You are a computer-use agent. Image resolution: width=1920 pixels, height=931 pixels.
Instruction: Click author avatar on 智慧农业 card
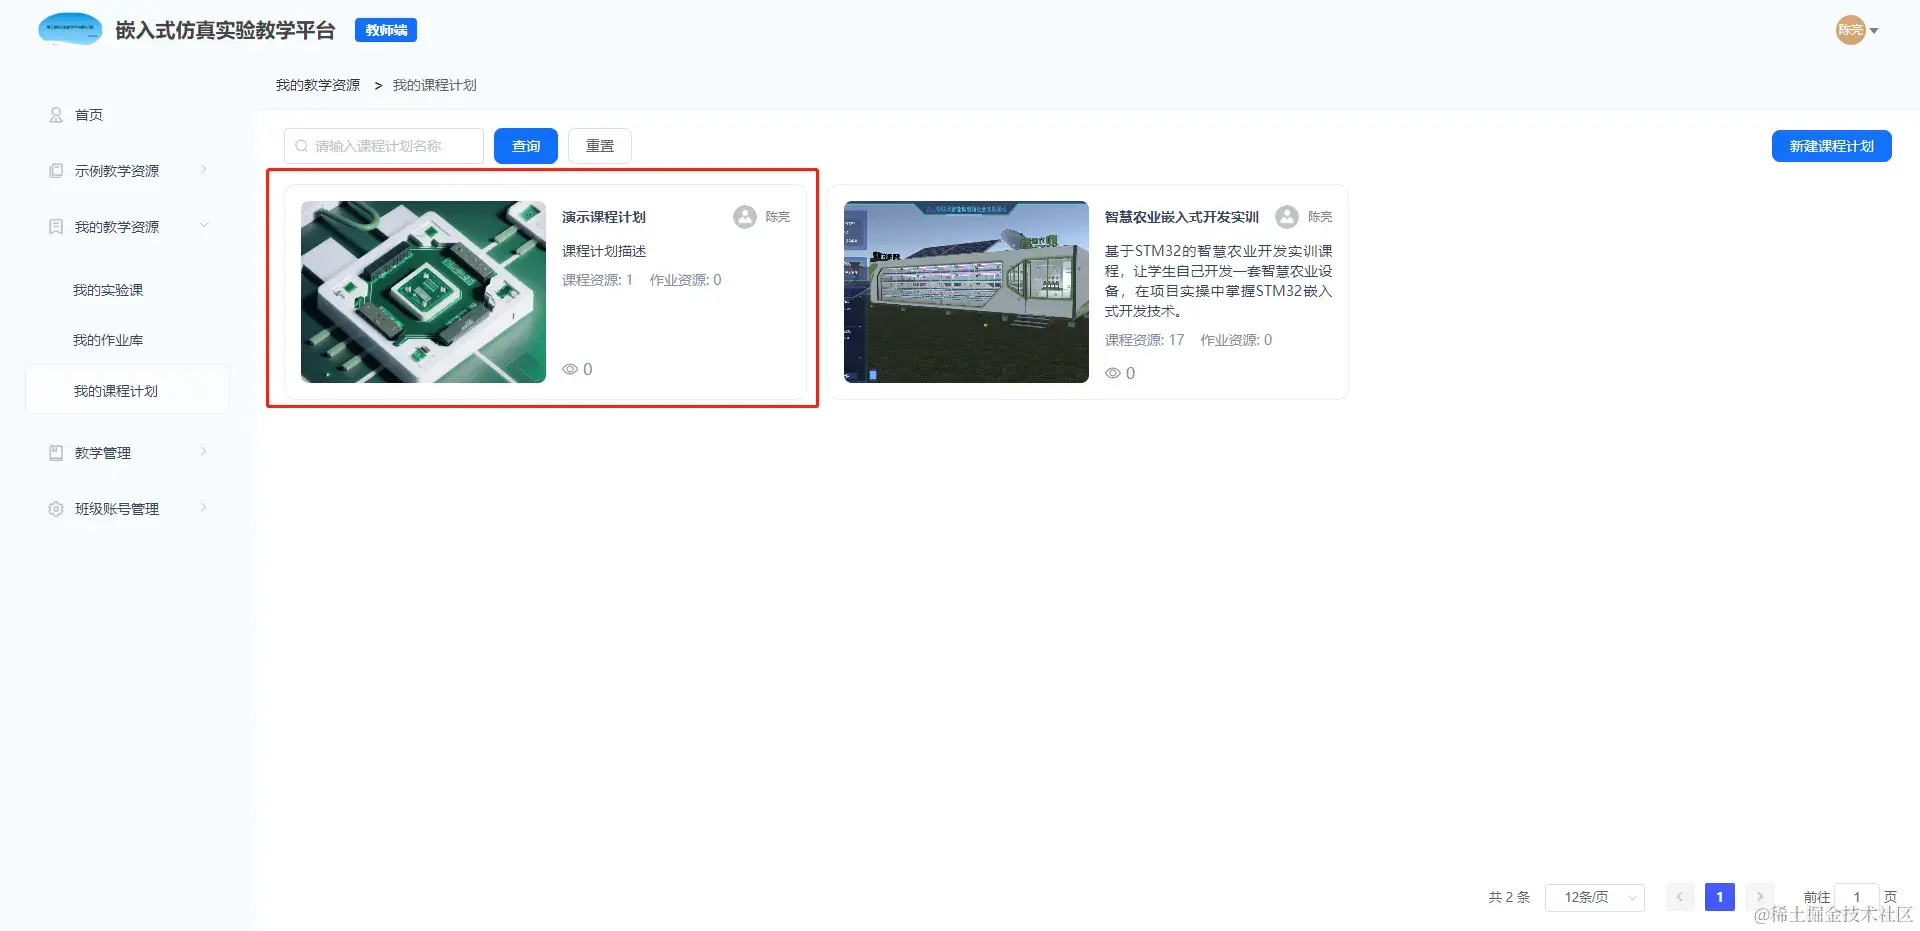[x=1287, y=217]
